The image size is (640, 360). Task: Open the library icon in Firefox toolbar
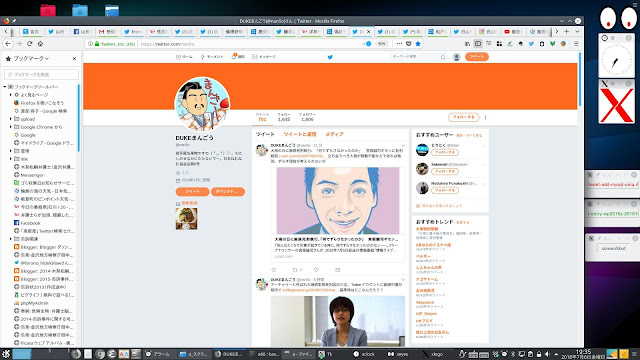coord(467,44)
